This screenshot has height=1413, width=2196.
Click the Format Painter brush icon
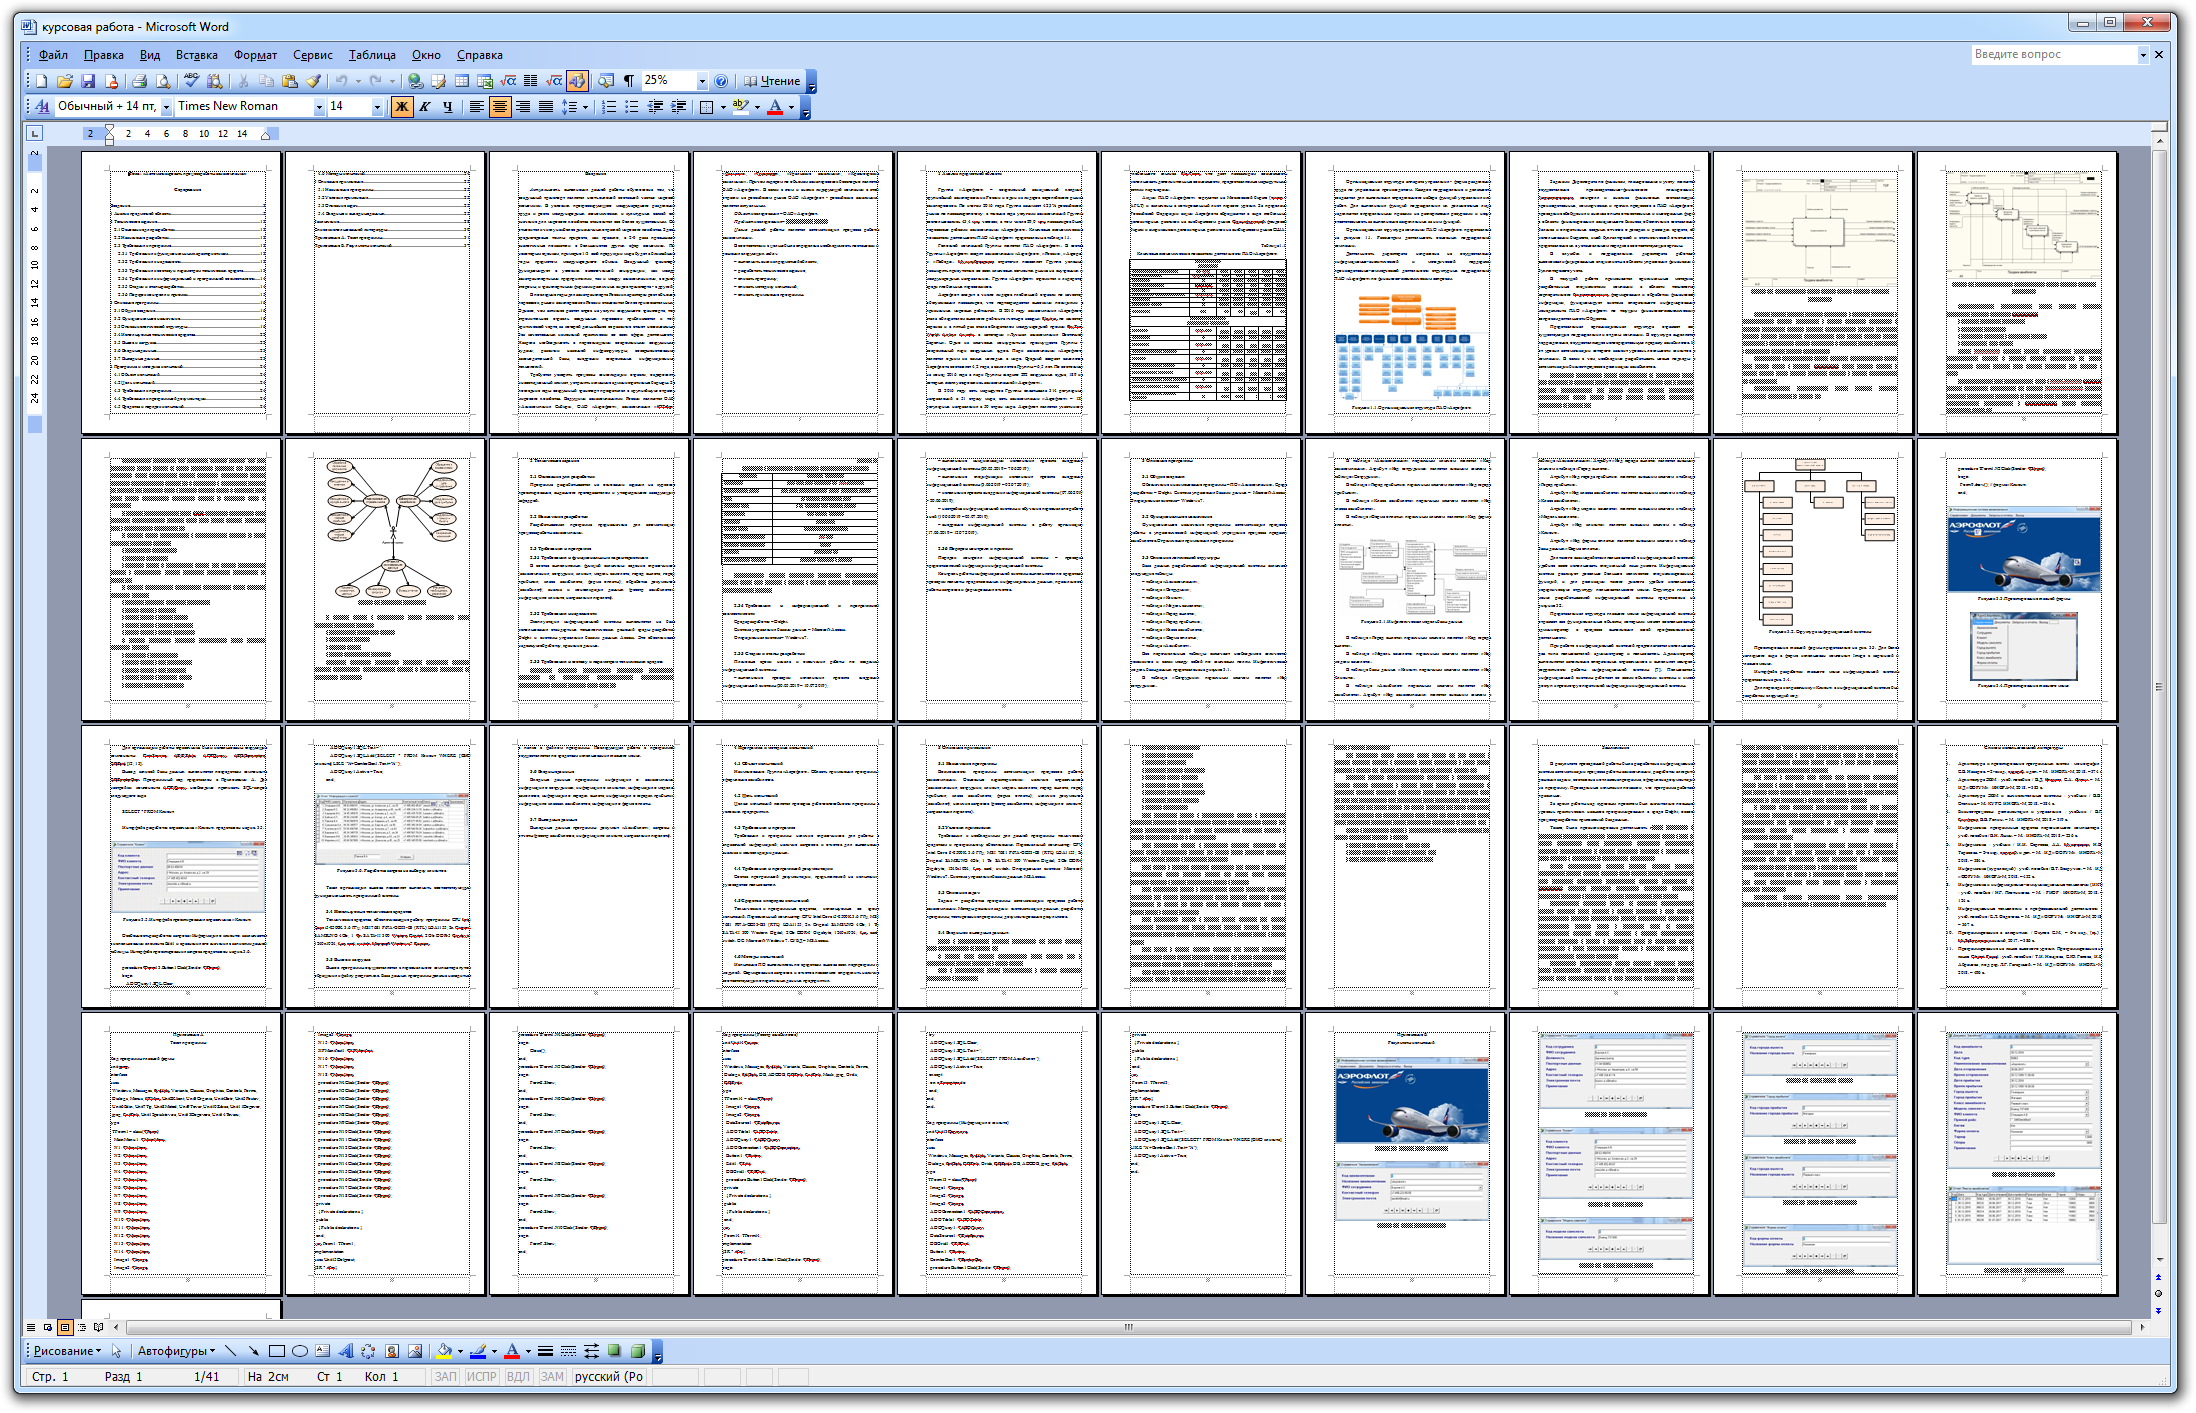pyautogui.click(x=313, y=81)
